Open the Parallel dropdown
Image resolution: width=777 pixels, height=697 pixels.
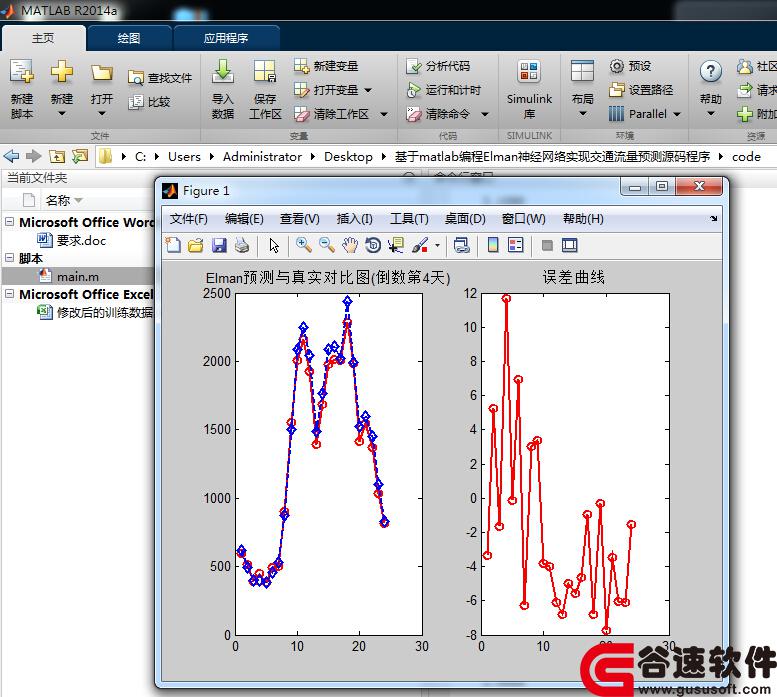pos(677,114)
